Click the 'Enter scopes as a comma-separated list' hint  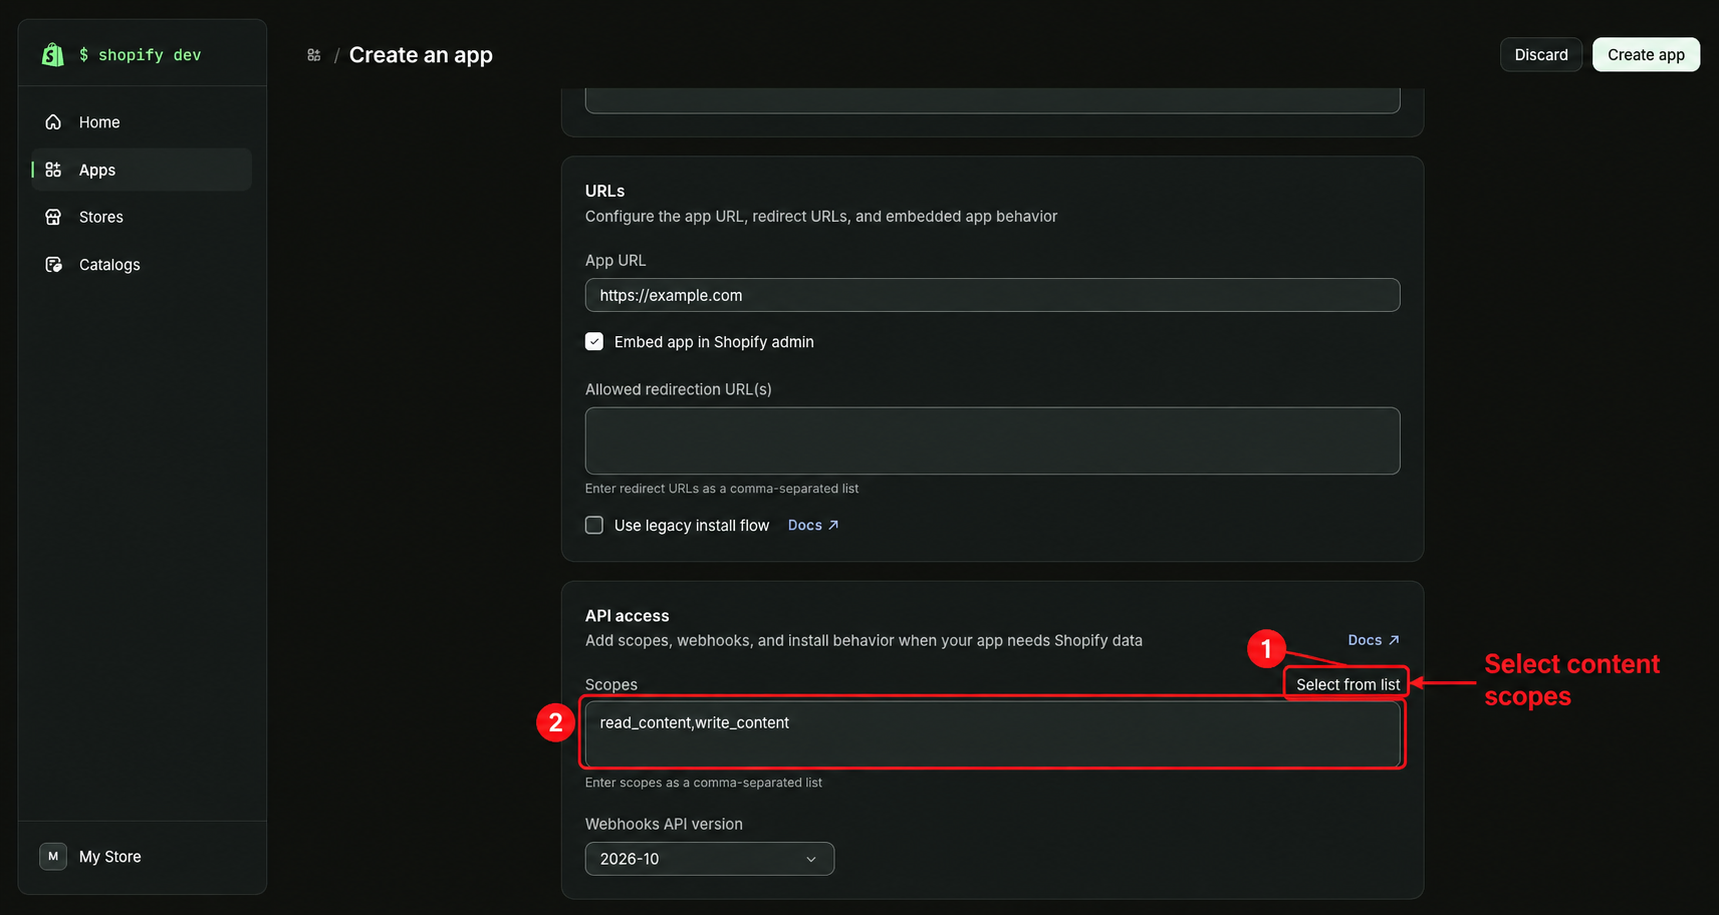(x=703, y=783)
